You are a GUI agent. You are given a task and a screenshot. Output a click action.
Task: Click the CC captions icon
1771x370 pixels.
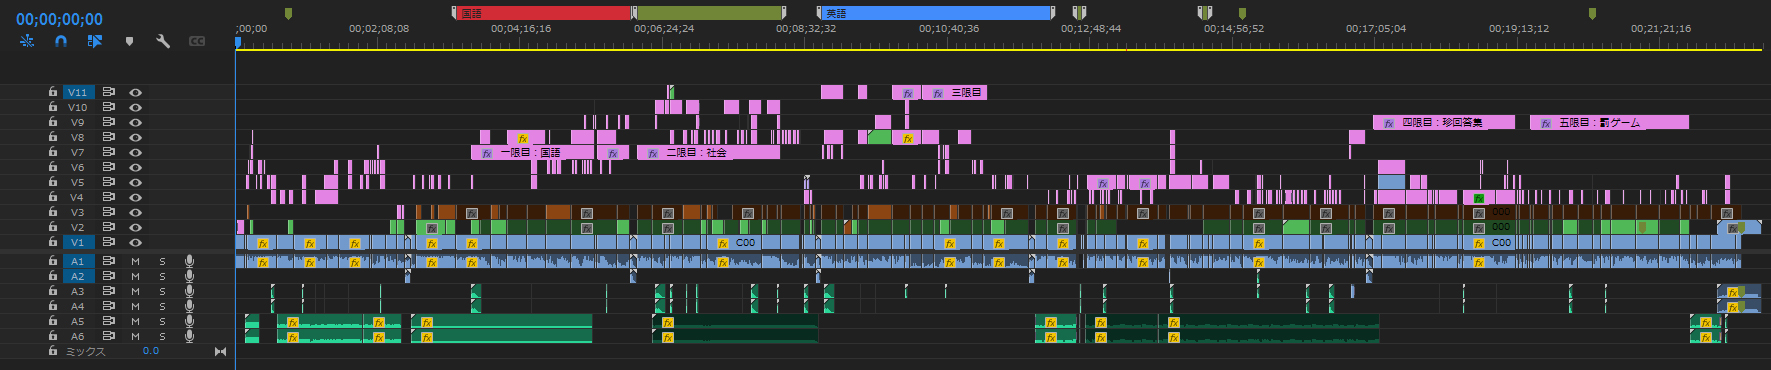click(197, 41)
